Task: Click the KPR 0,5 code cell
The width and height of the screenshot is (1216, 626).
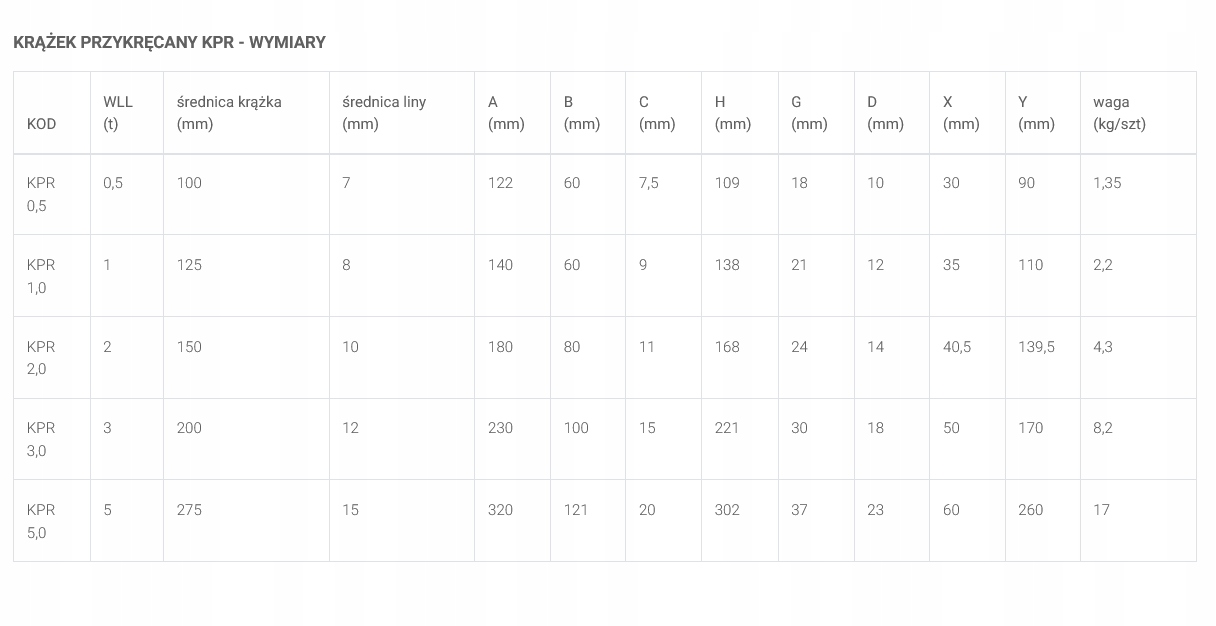Action: pyautogui.click(x=41, y=194)
